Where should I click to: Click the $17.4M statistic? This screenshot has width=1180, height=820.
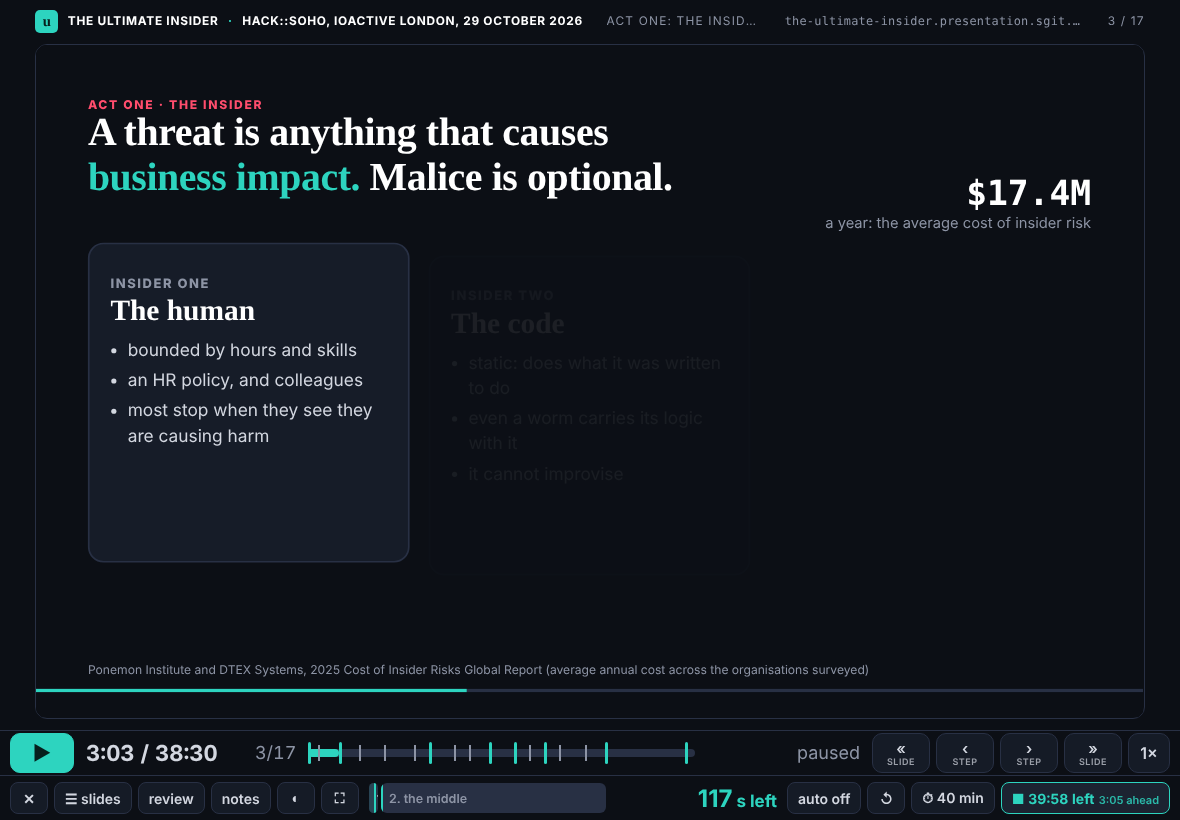(1028, 193)
